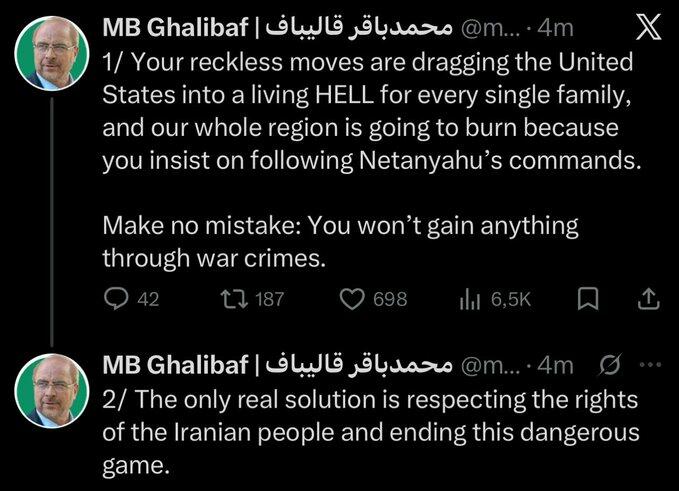This screenshot has height=491, width=679.
Task: Click the slashed-circle icon on second tweet
Action: [x=608, y=366]
